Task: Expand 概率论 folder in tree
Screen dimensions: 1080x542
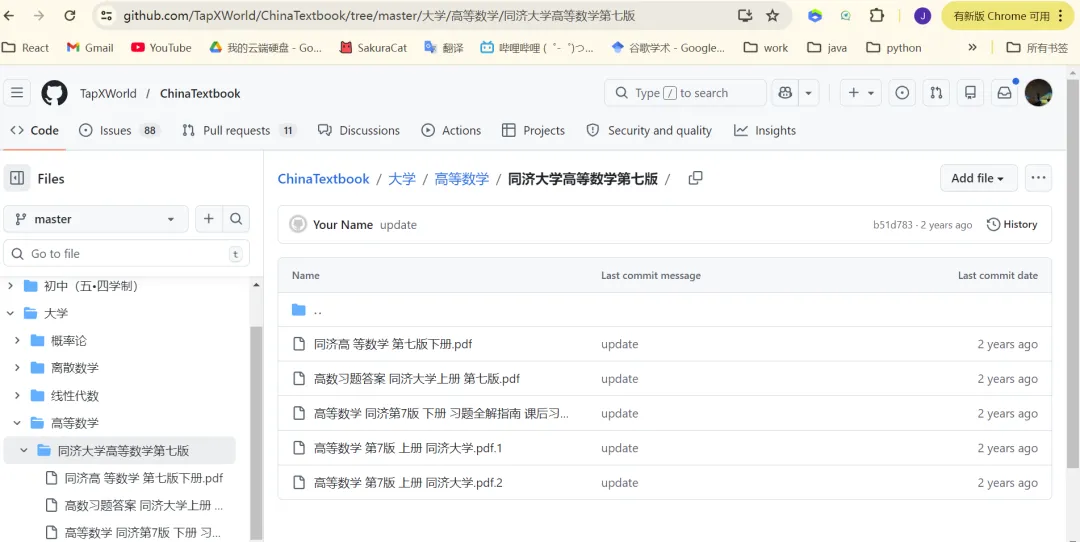Action: [x=17, y=341]
